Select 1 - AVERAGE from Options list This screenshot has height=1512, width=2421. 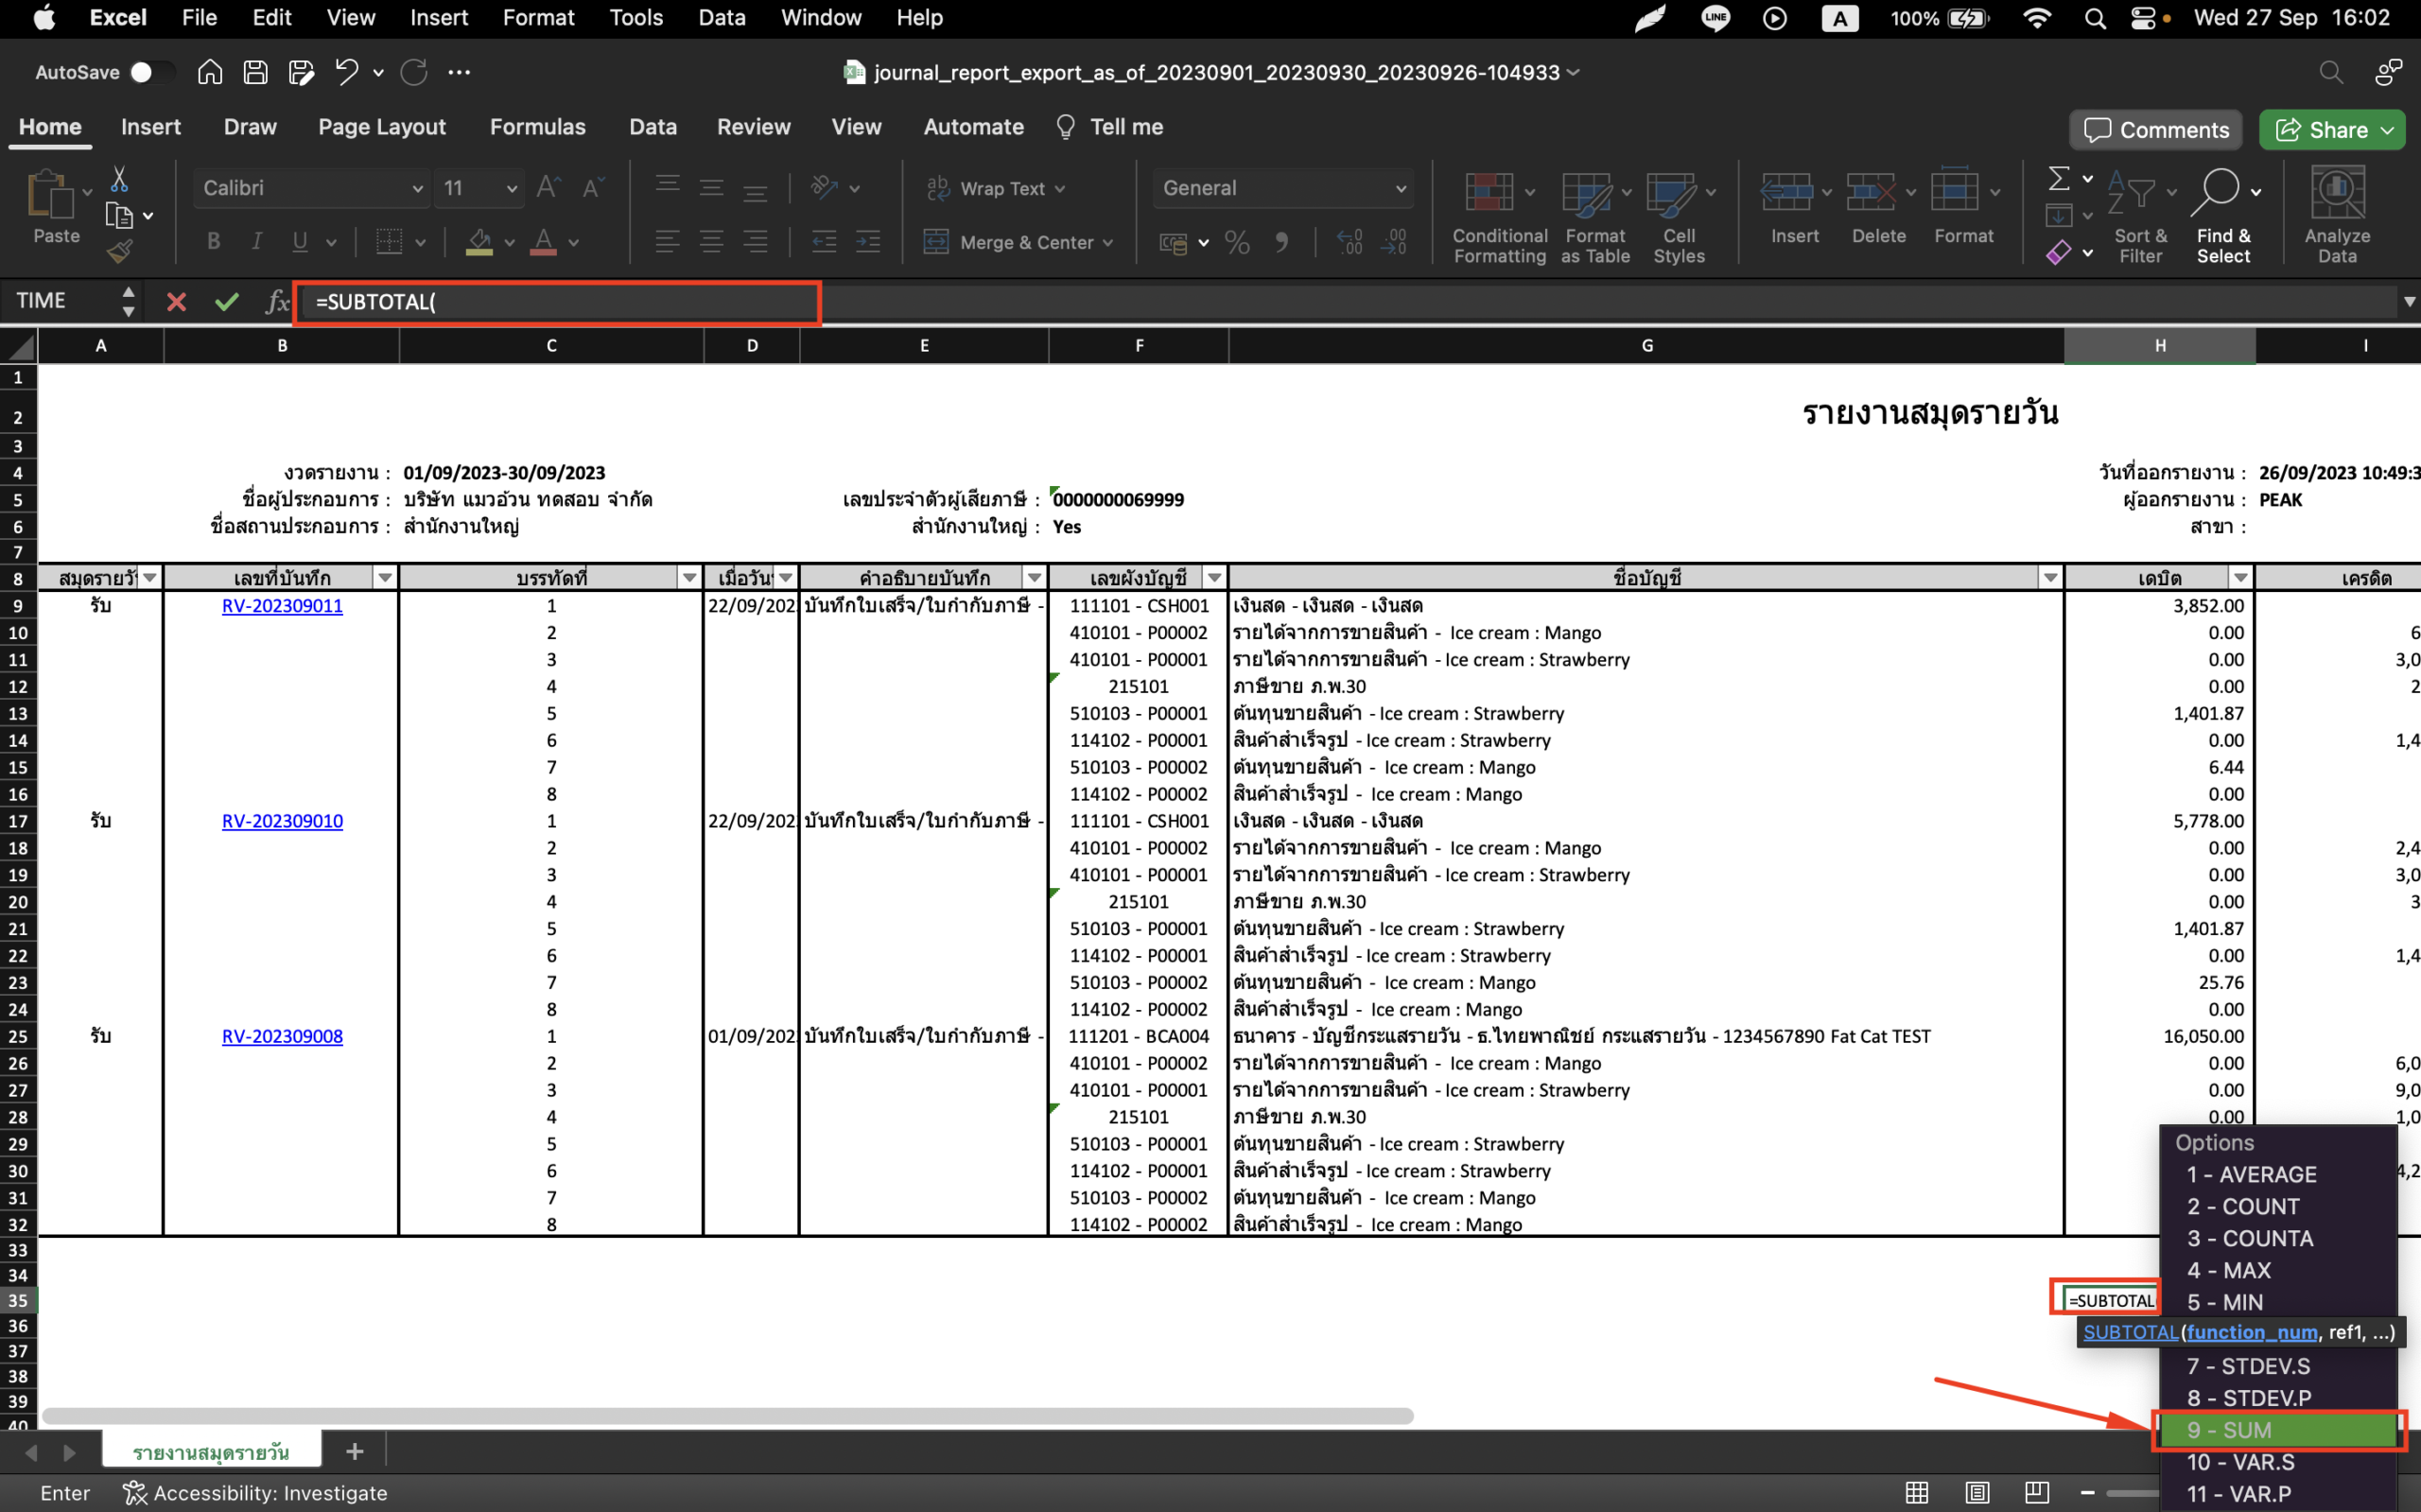click(x=2278, y=1174)
